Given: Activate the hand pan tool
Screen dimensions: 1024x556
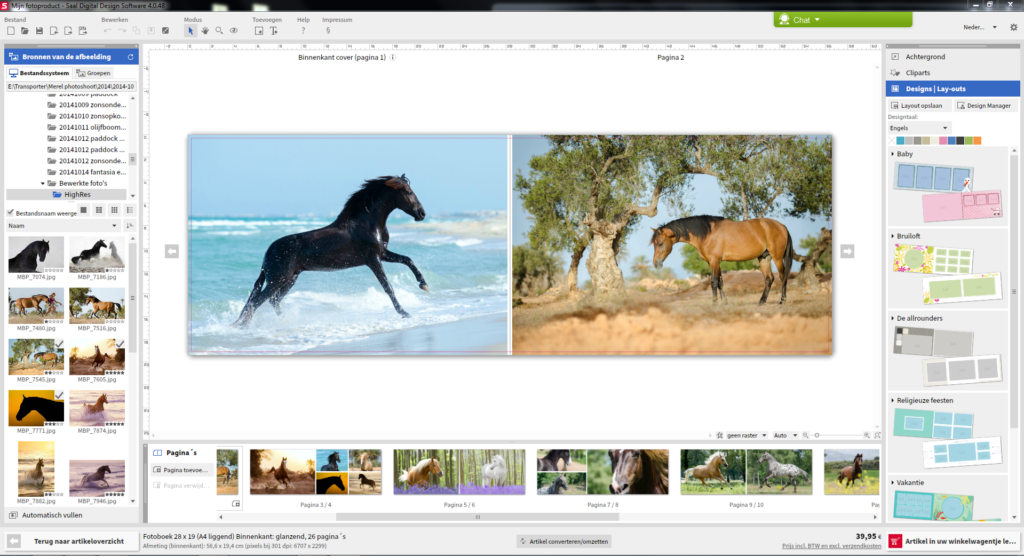Looking at the screenshot, I should 205,31.
